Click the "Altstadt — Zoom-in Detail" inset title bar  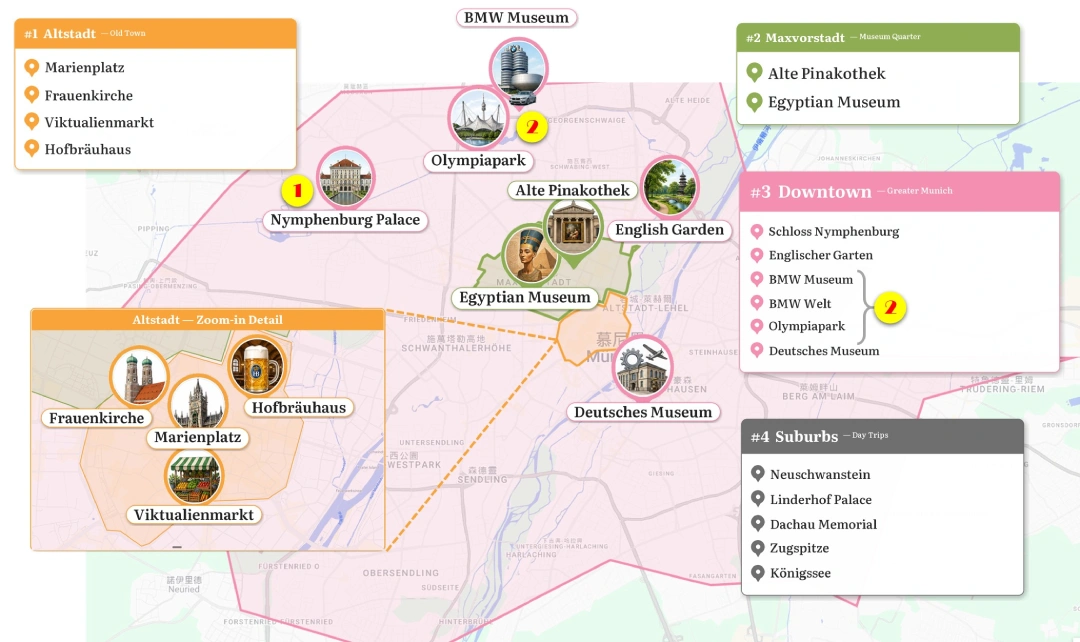coord(207,320)
